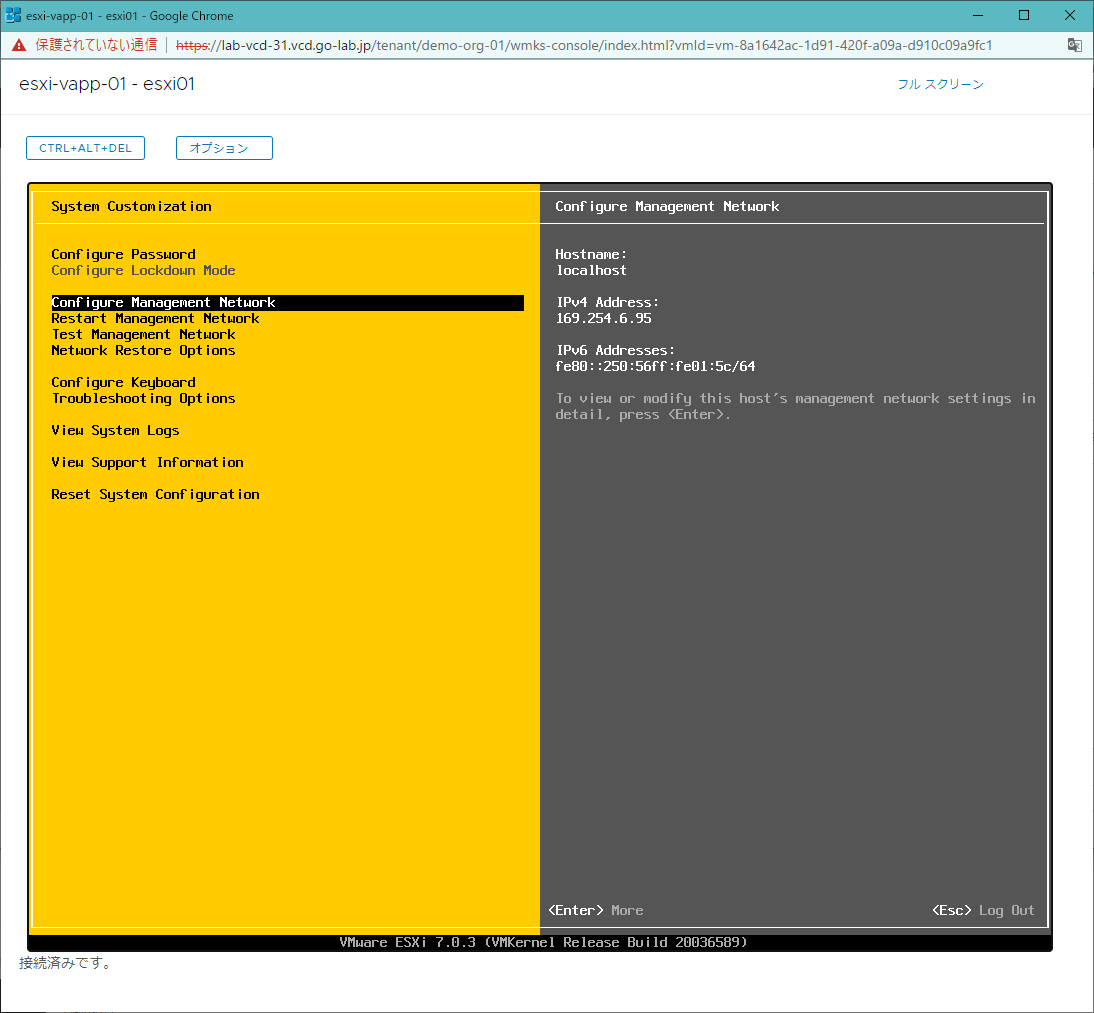Image resolution: width=1094 pixels, height=1013 pixels.
Task: Click the insecure connection warning triangle icon
Action: [19, 45]
